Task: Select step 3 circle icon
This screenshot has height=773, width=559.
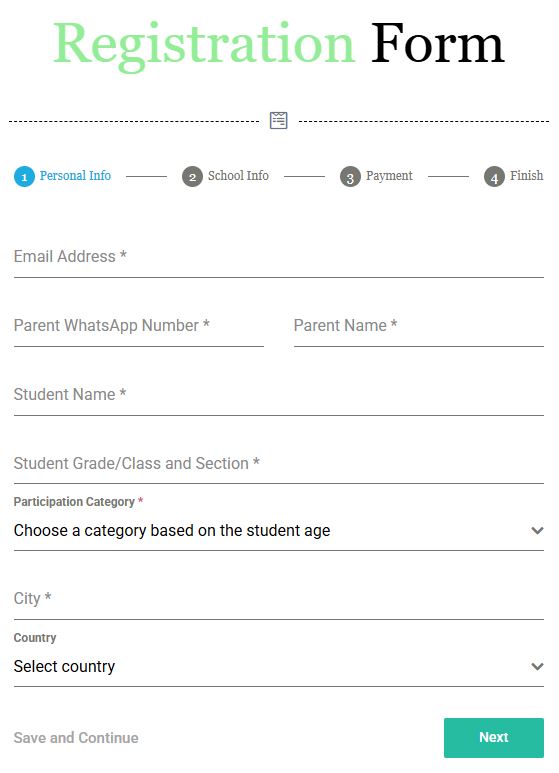Action: [350, 177]
